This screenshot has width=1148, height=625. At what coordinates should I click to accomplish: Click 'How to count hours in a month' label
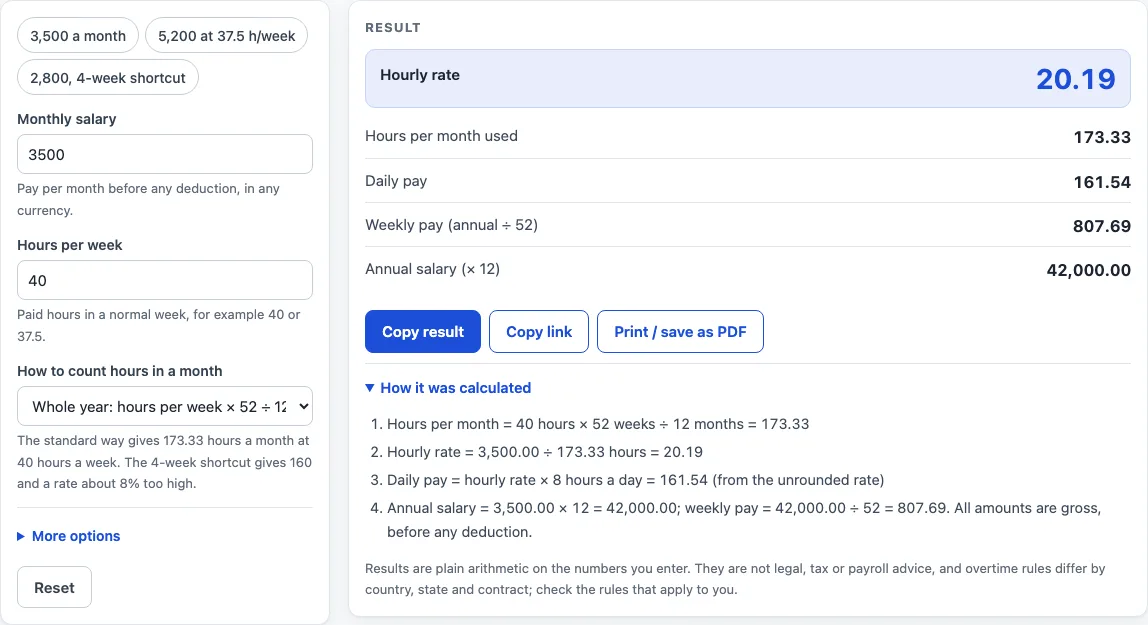119,370
